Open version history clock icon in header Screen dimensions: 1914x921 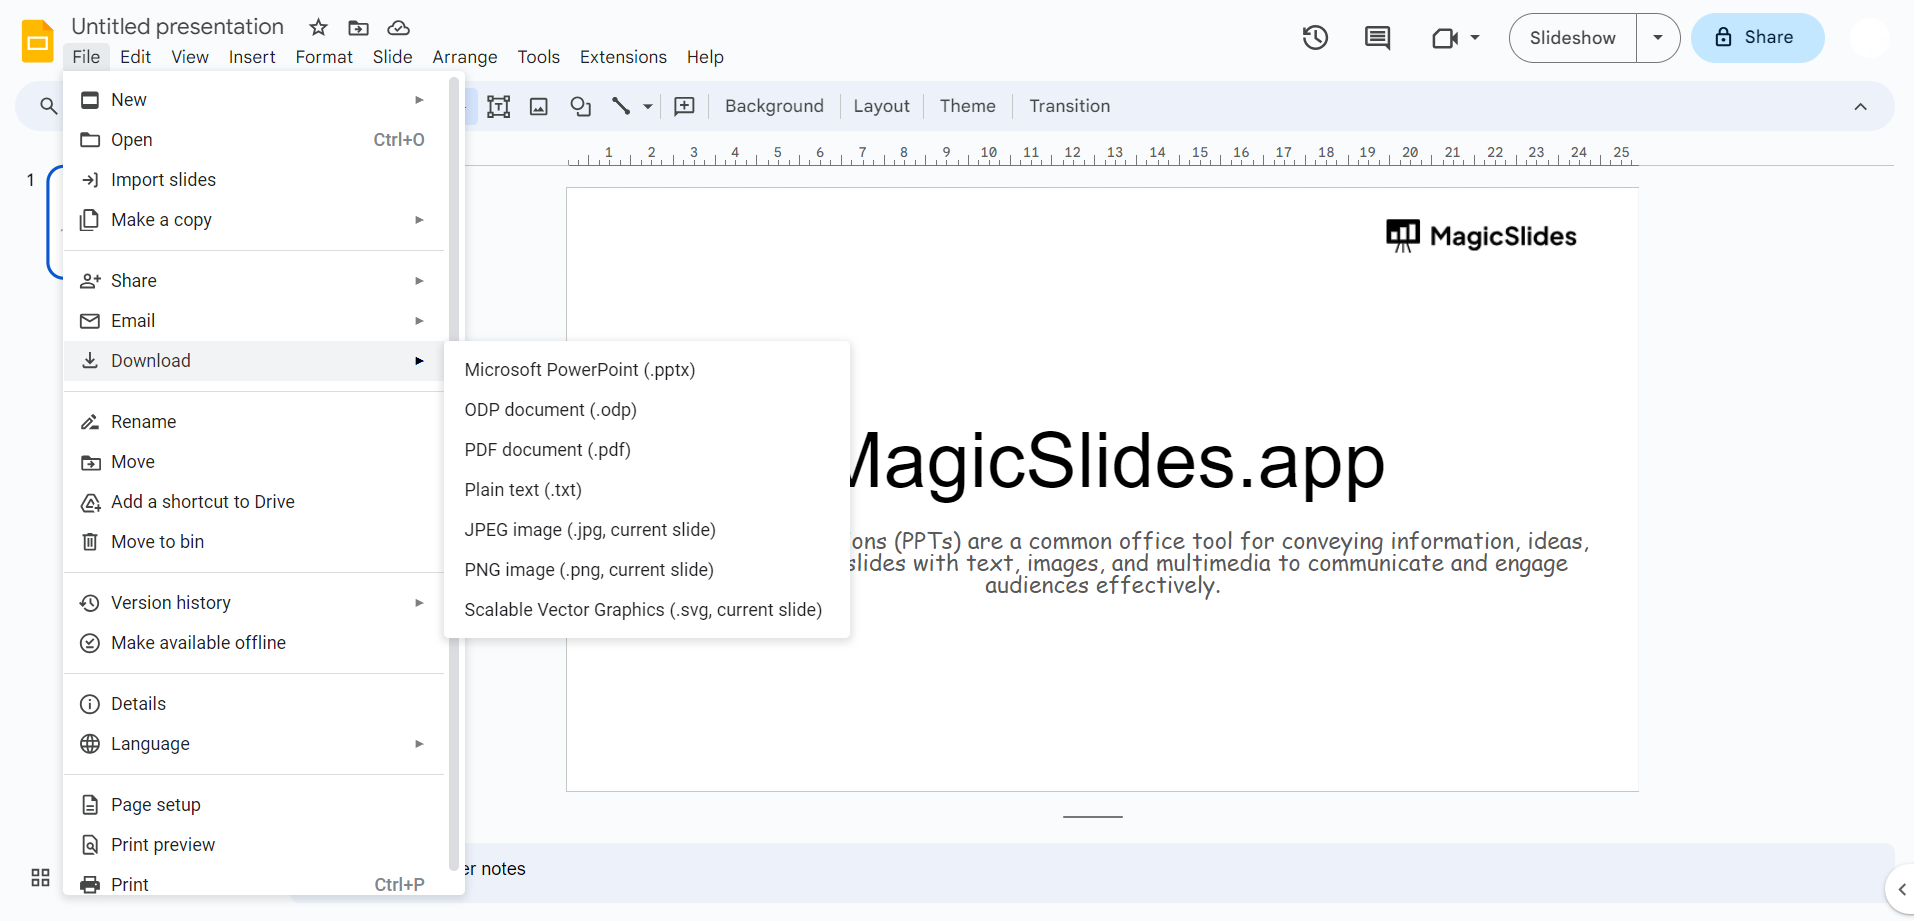point(1315,38)
